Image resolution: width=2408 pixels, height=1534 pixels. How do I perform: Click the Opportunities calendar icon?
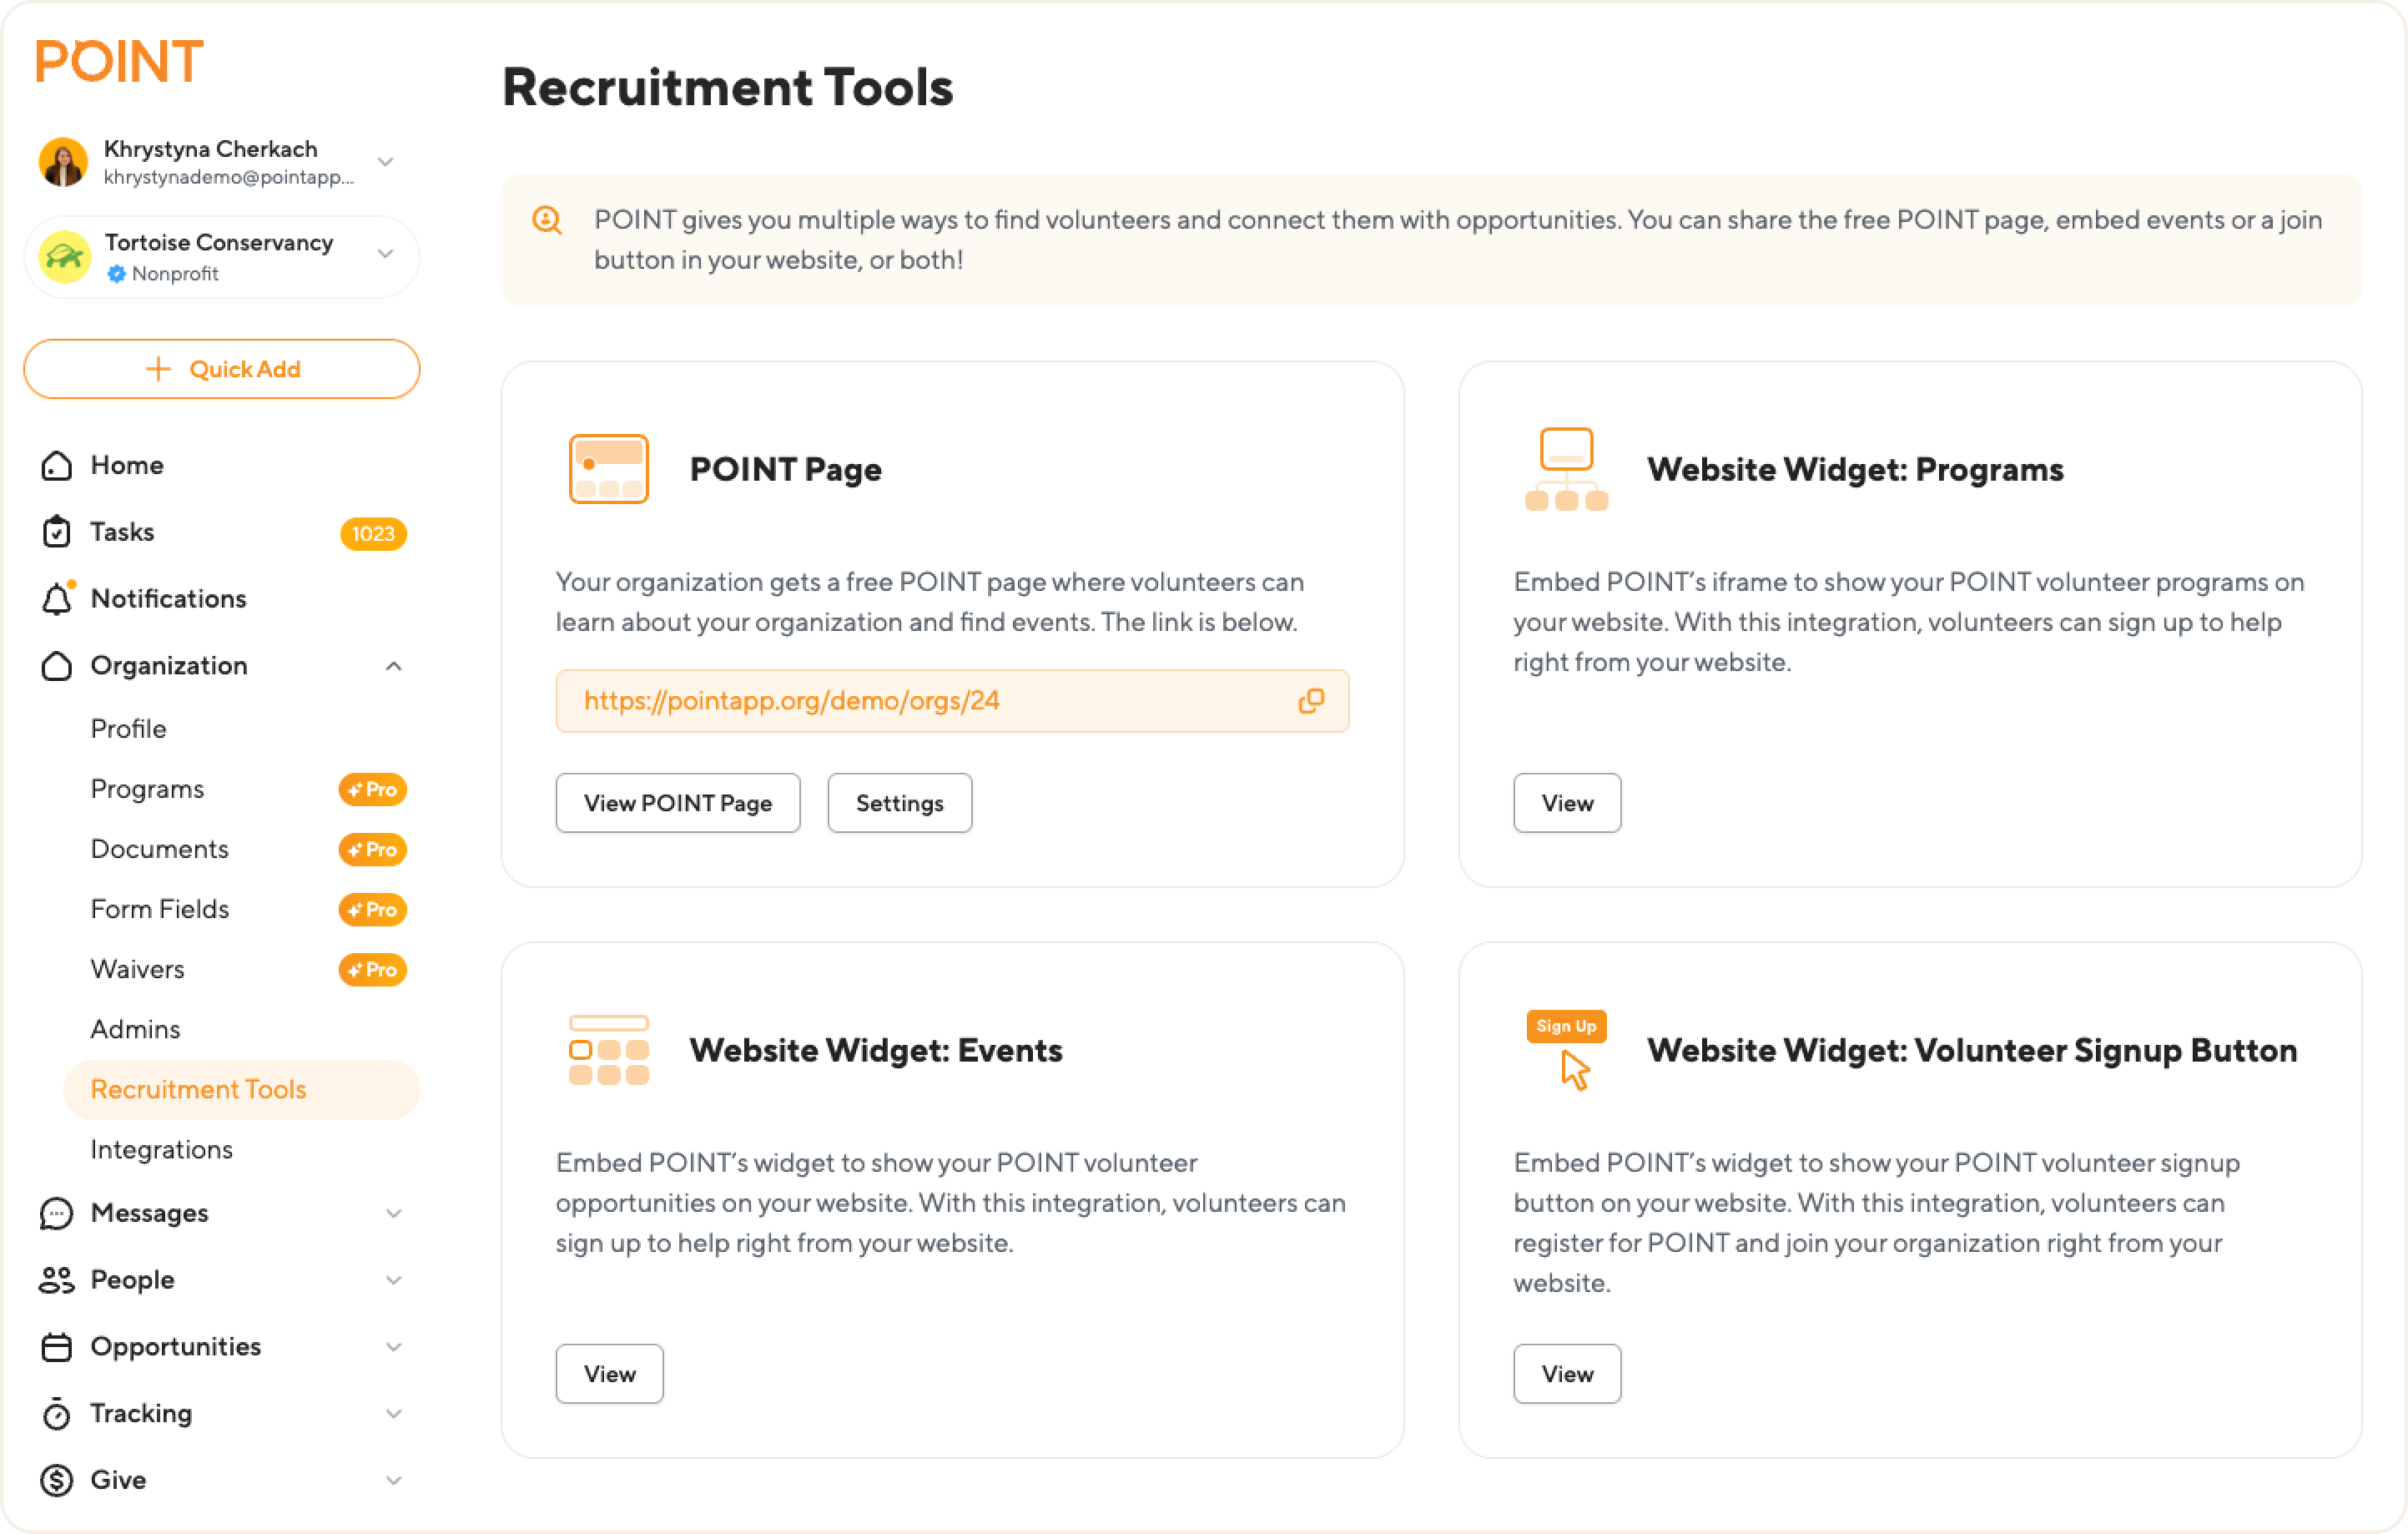(57, 1347)
